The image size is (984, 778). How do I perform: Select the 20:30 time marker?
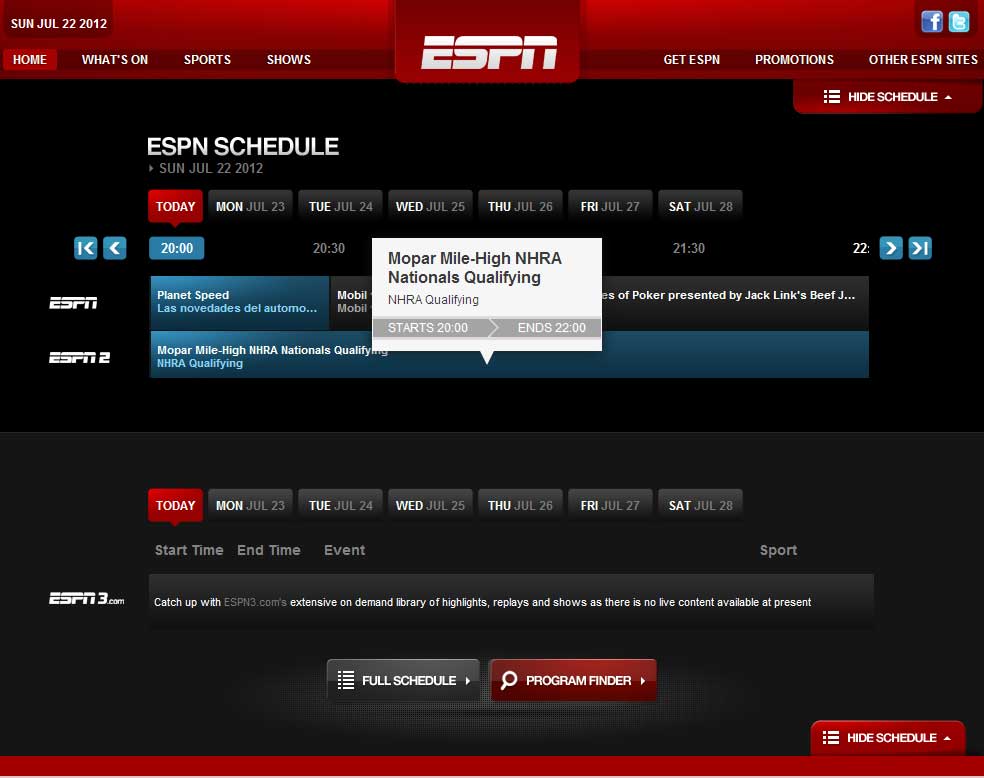pos(329,248)
